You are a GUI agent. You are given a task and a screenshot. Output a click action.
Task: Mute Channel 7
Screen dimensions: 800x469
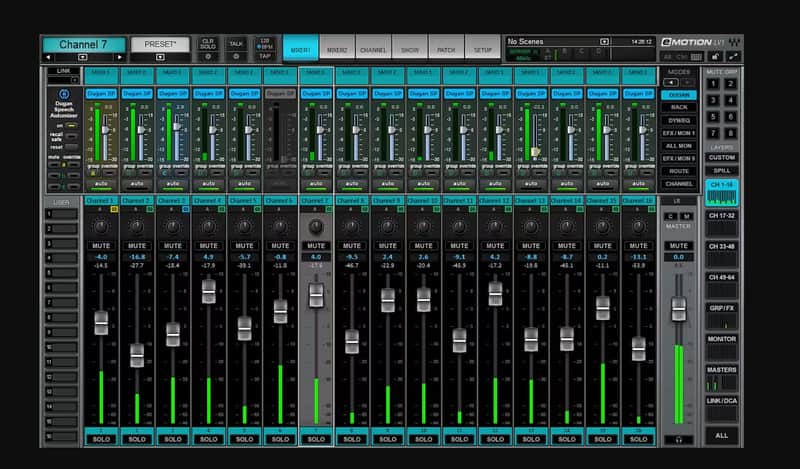pyautogui.click(x=316, y=245)
